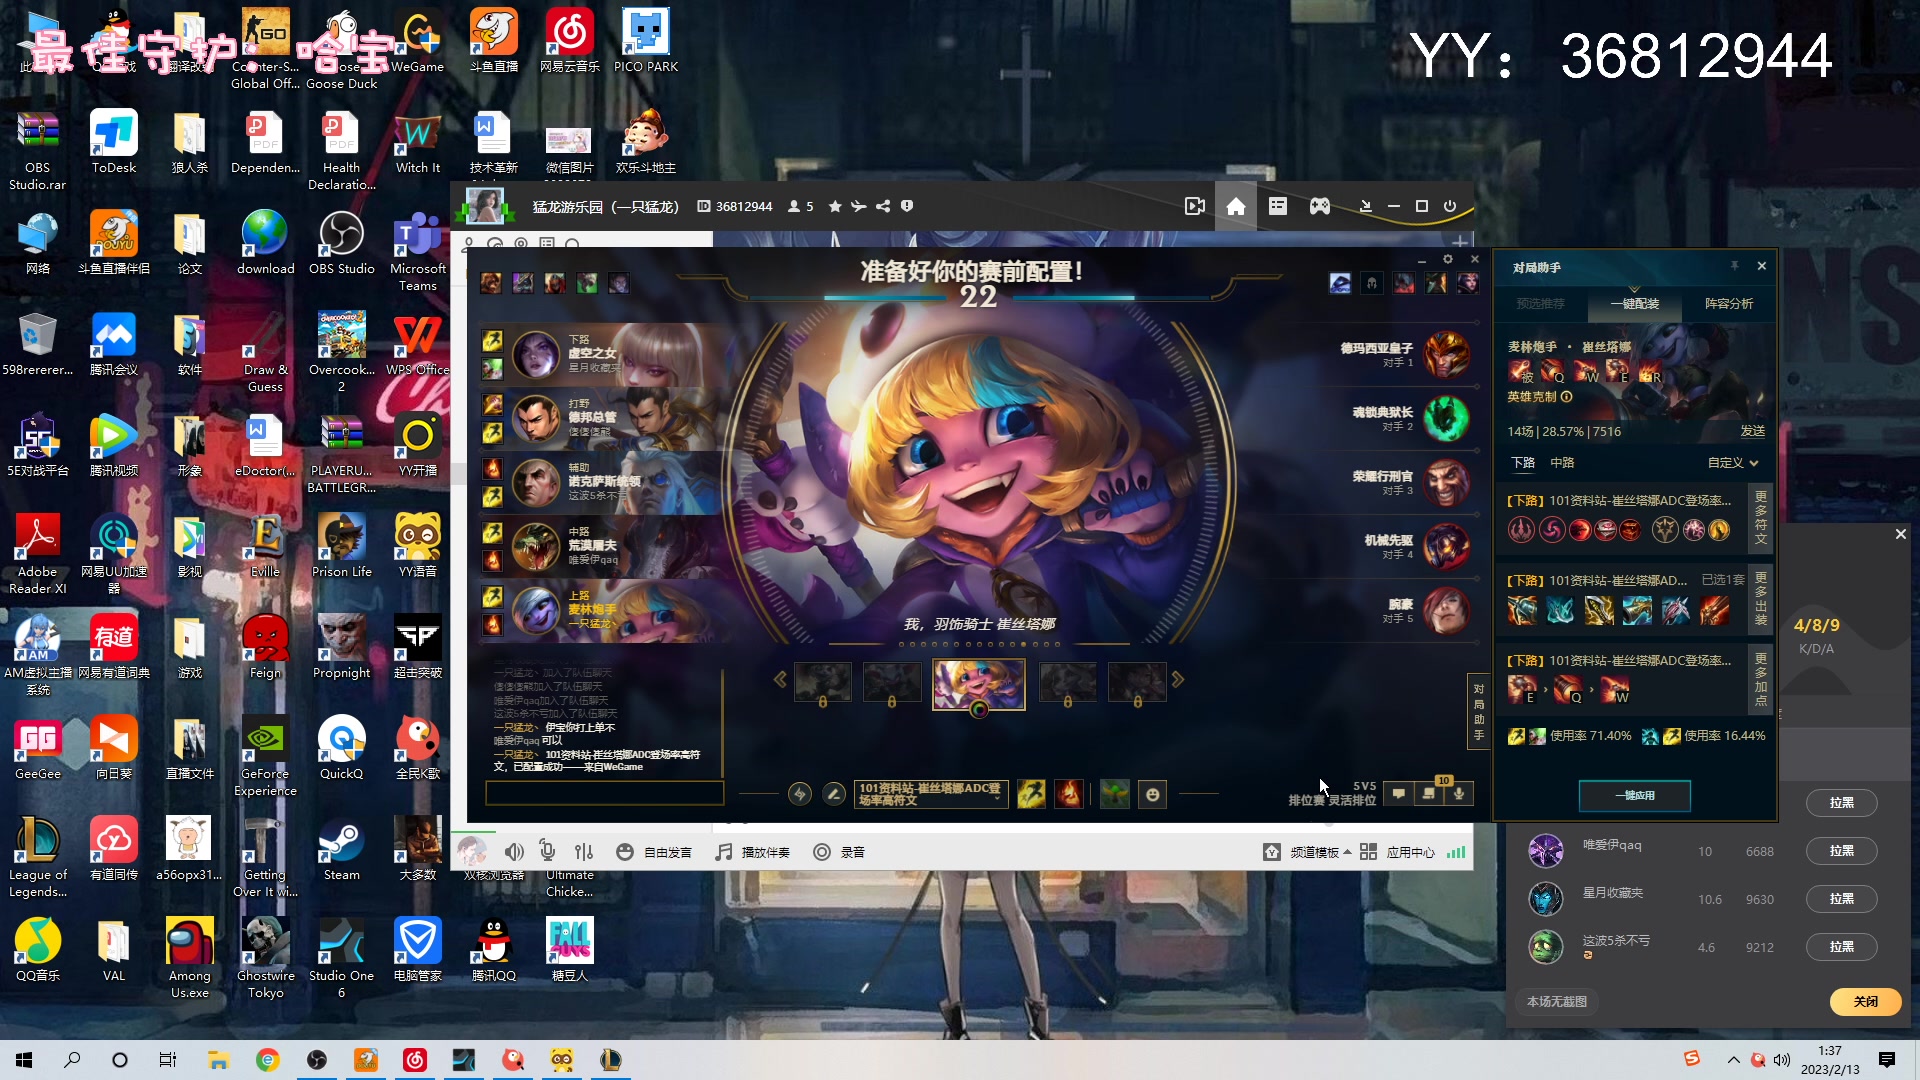This screenshot has height=1080, width=1920.
Task: Click 发送 send link in assistant
Action: pos(1753,431)
